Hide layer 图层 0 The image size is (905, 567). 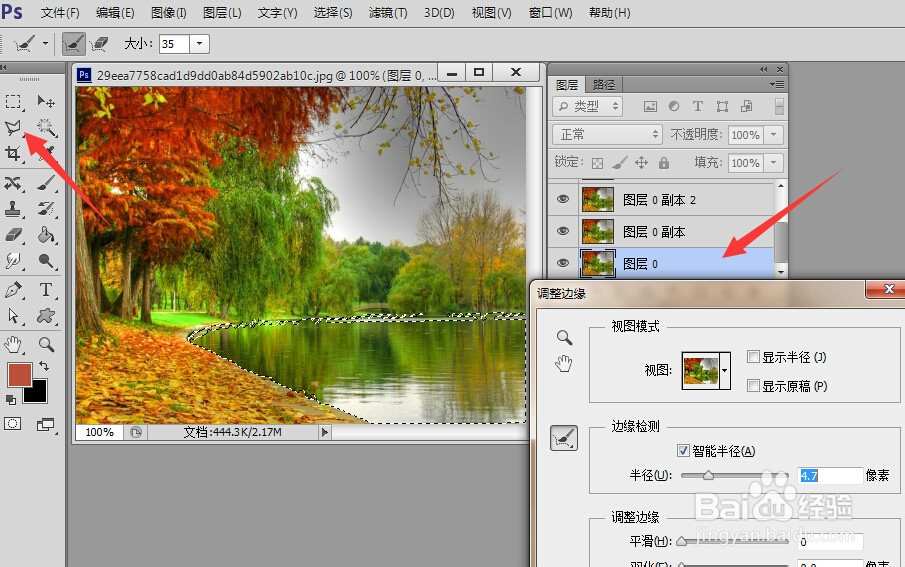pyautogui.click(x=563, y=263)
